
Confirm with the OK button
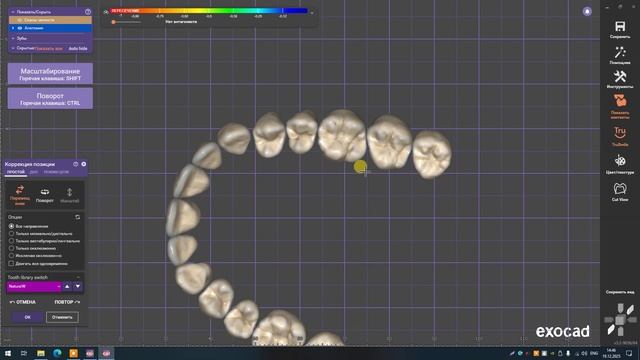point(27,317)
